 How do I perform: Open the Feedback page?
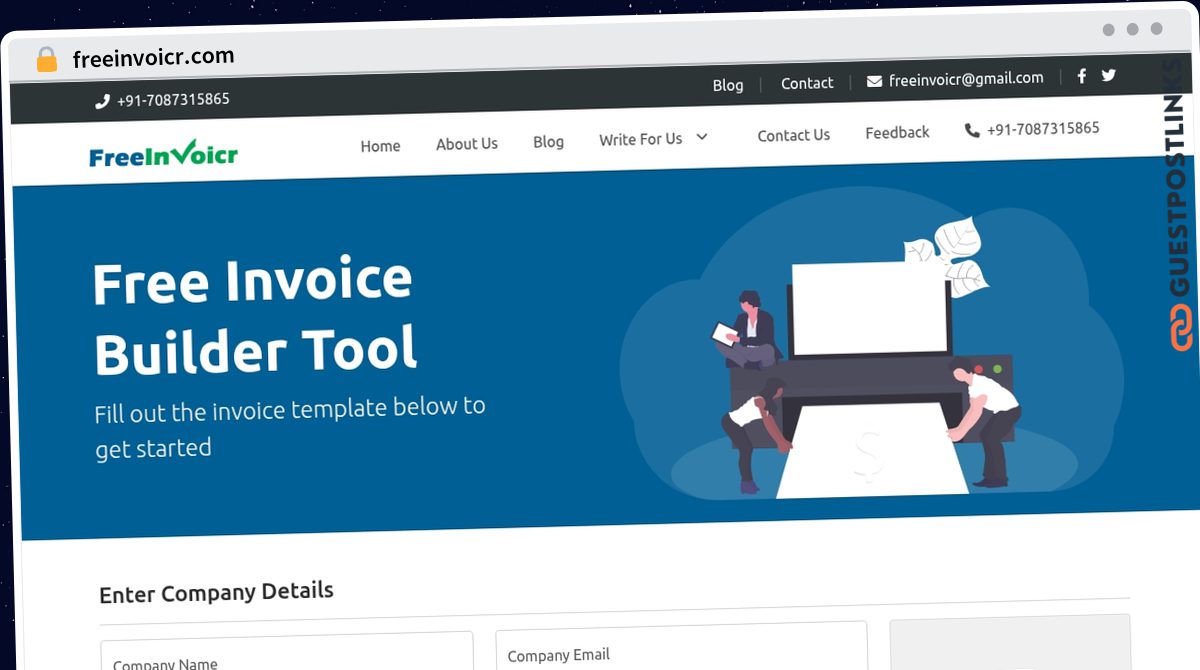897,132
